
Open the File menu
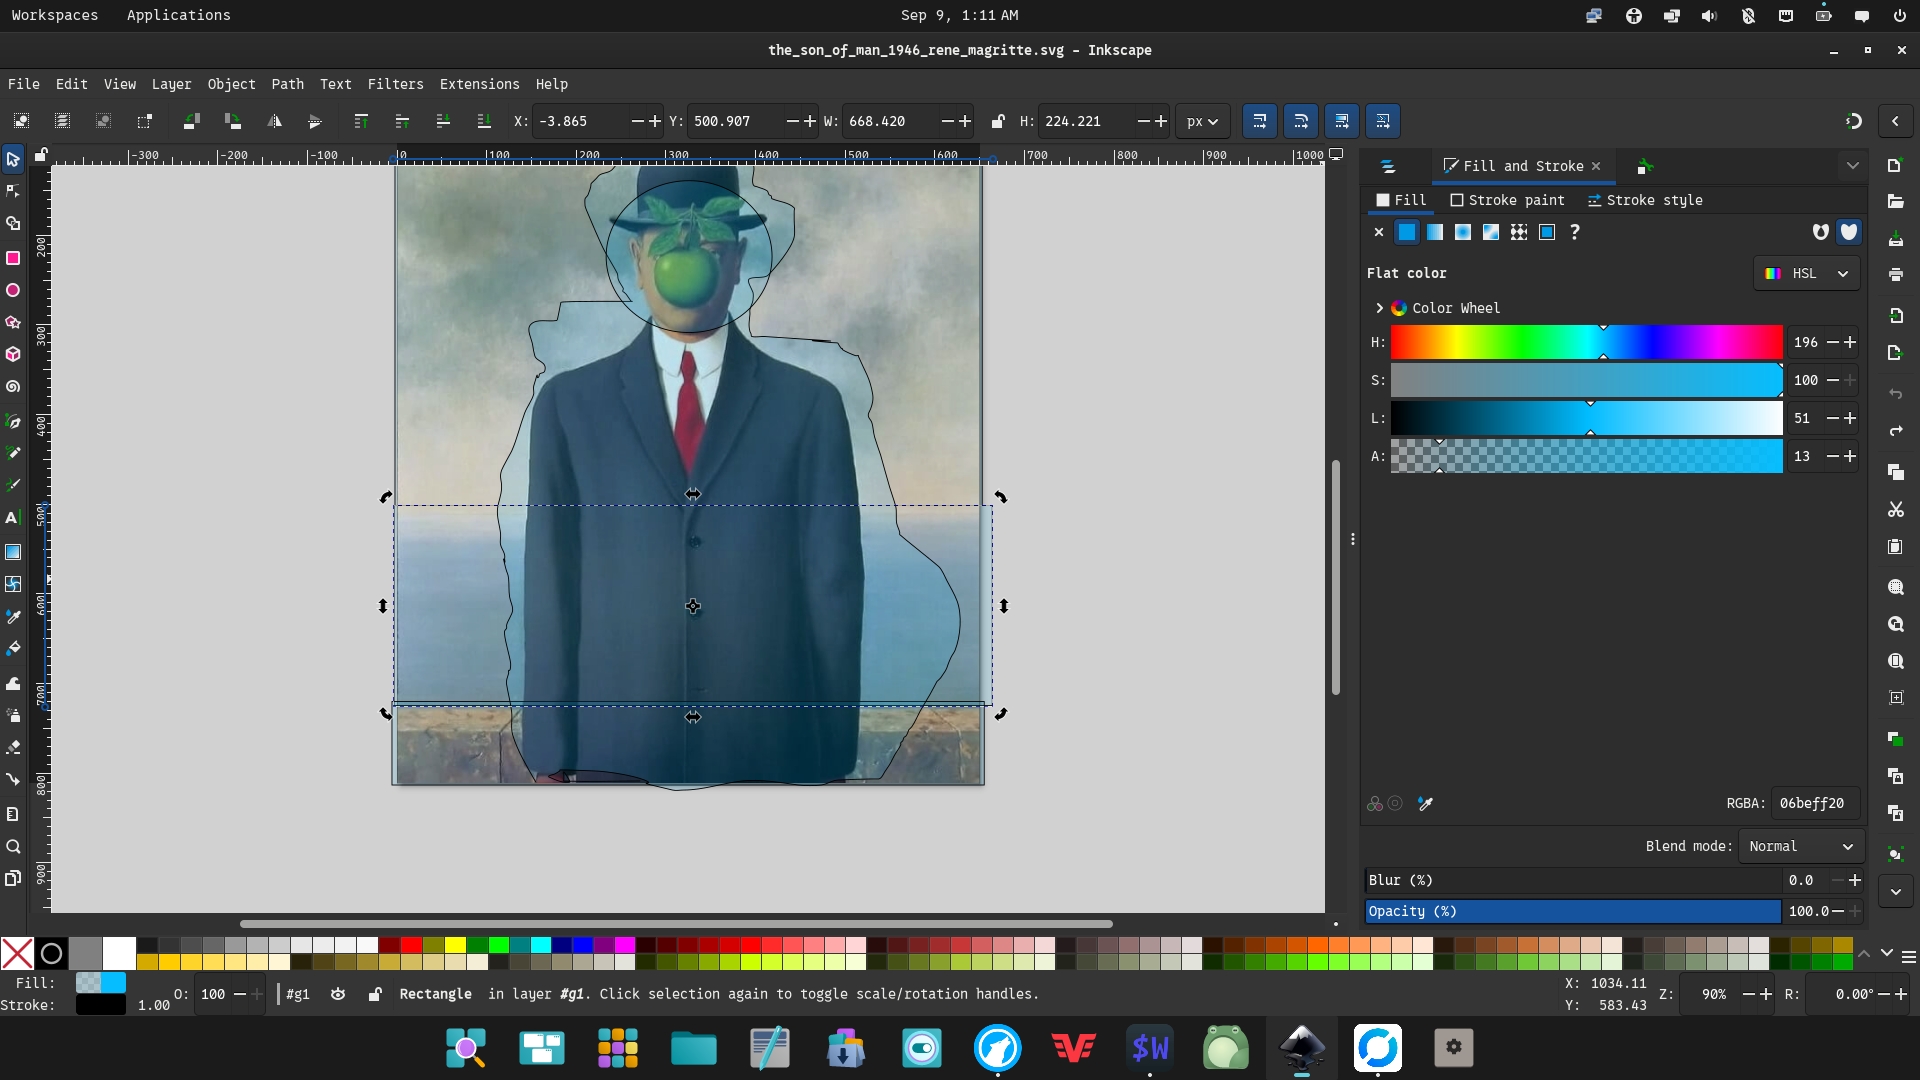click(x=24, y=84)
